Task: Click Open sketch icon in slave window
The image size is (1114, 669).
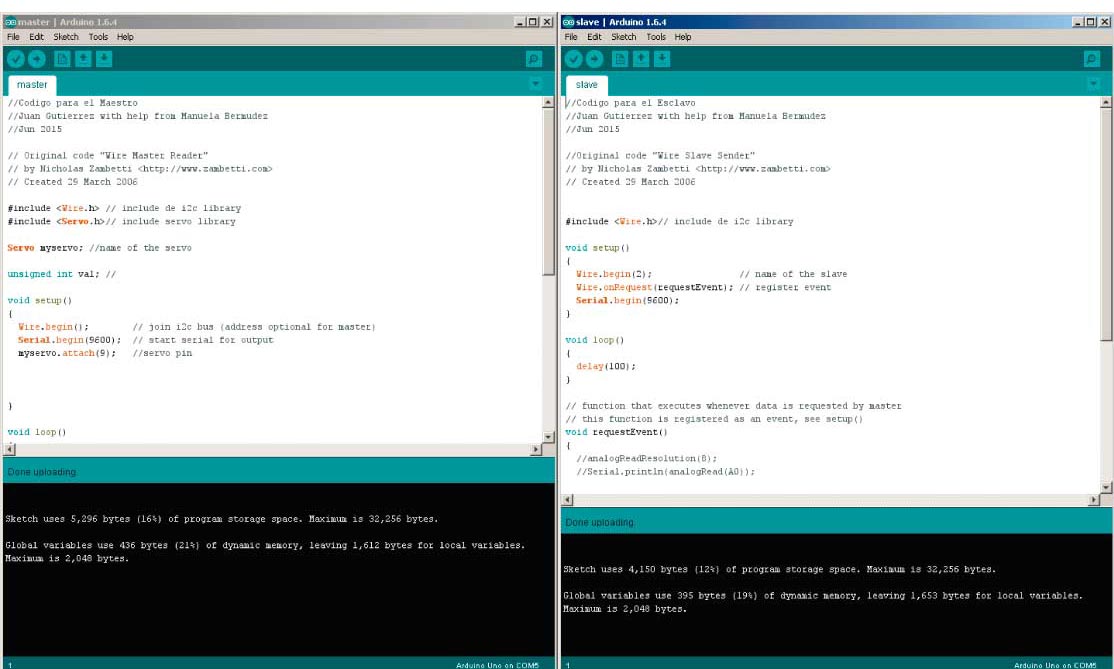Action: click(641, 59)
